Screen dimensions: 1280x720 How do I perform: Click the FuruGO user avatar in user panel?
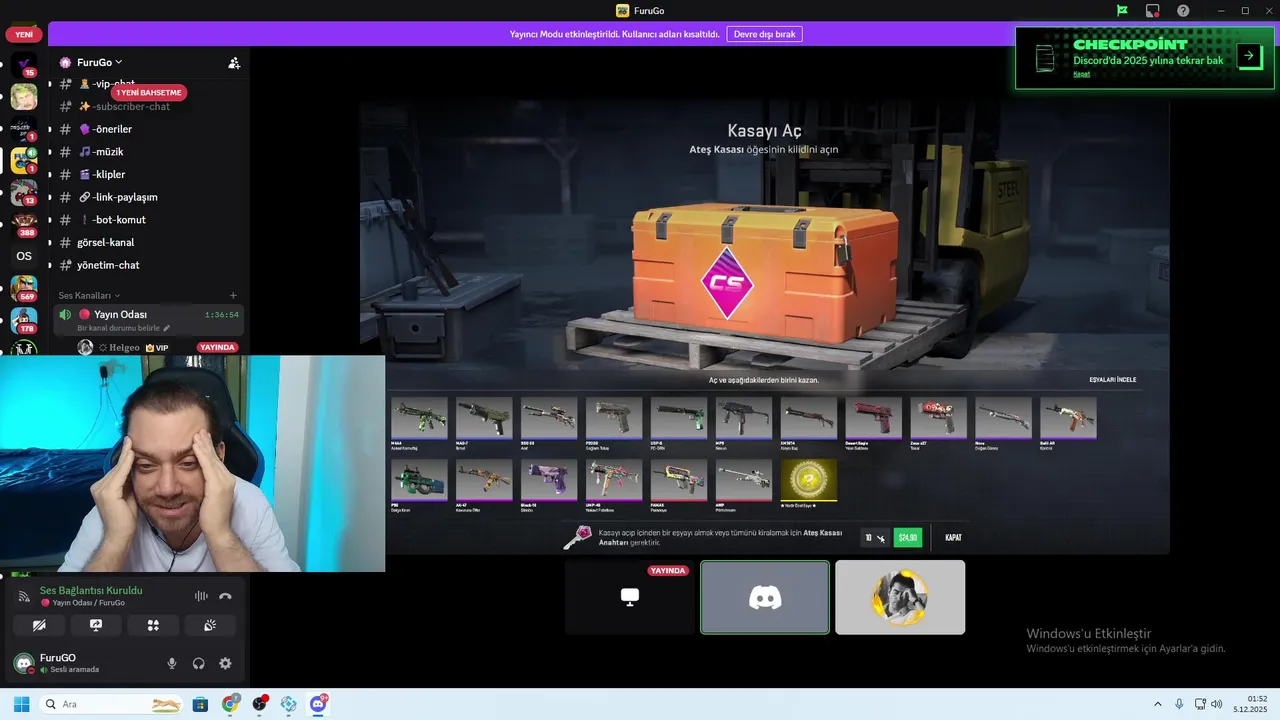coord(24,663)
